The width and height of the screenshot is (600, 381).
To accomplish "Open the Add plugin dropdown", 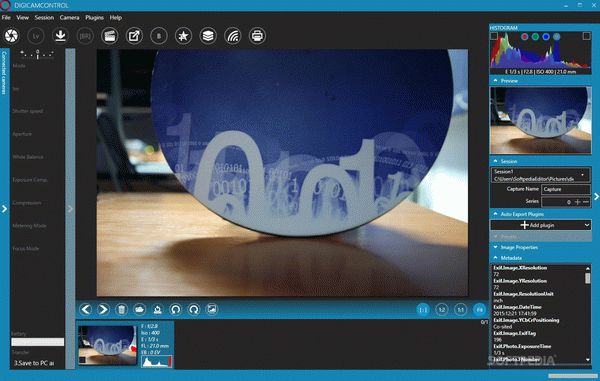I will click(541, 225).
